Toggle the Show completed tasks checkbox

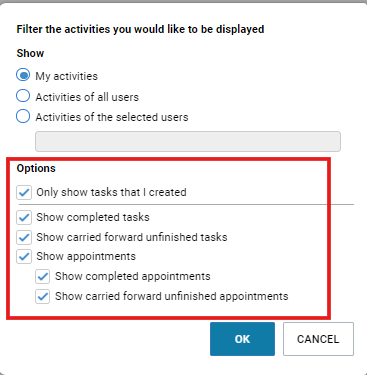tap(24, 217)
